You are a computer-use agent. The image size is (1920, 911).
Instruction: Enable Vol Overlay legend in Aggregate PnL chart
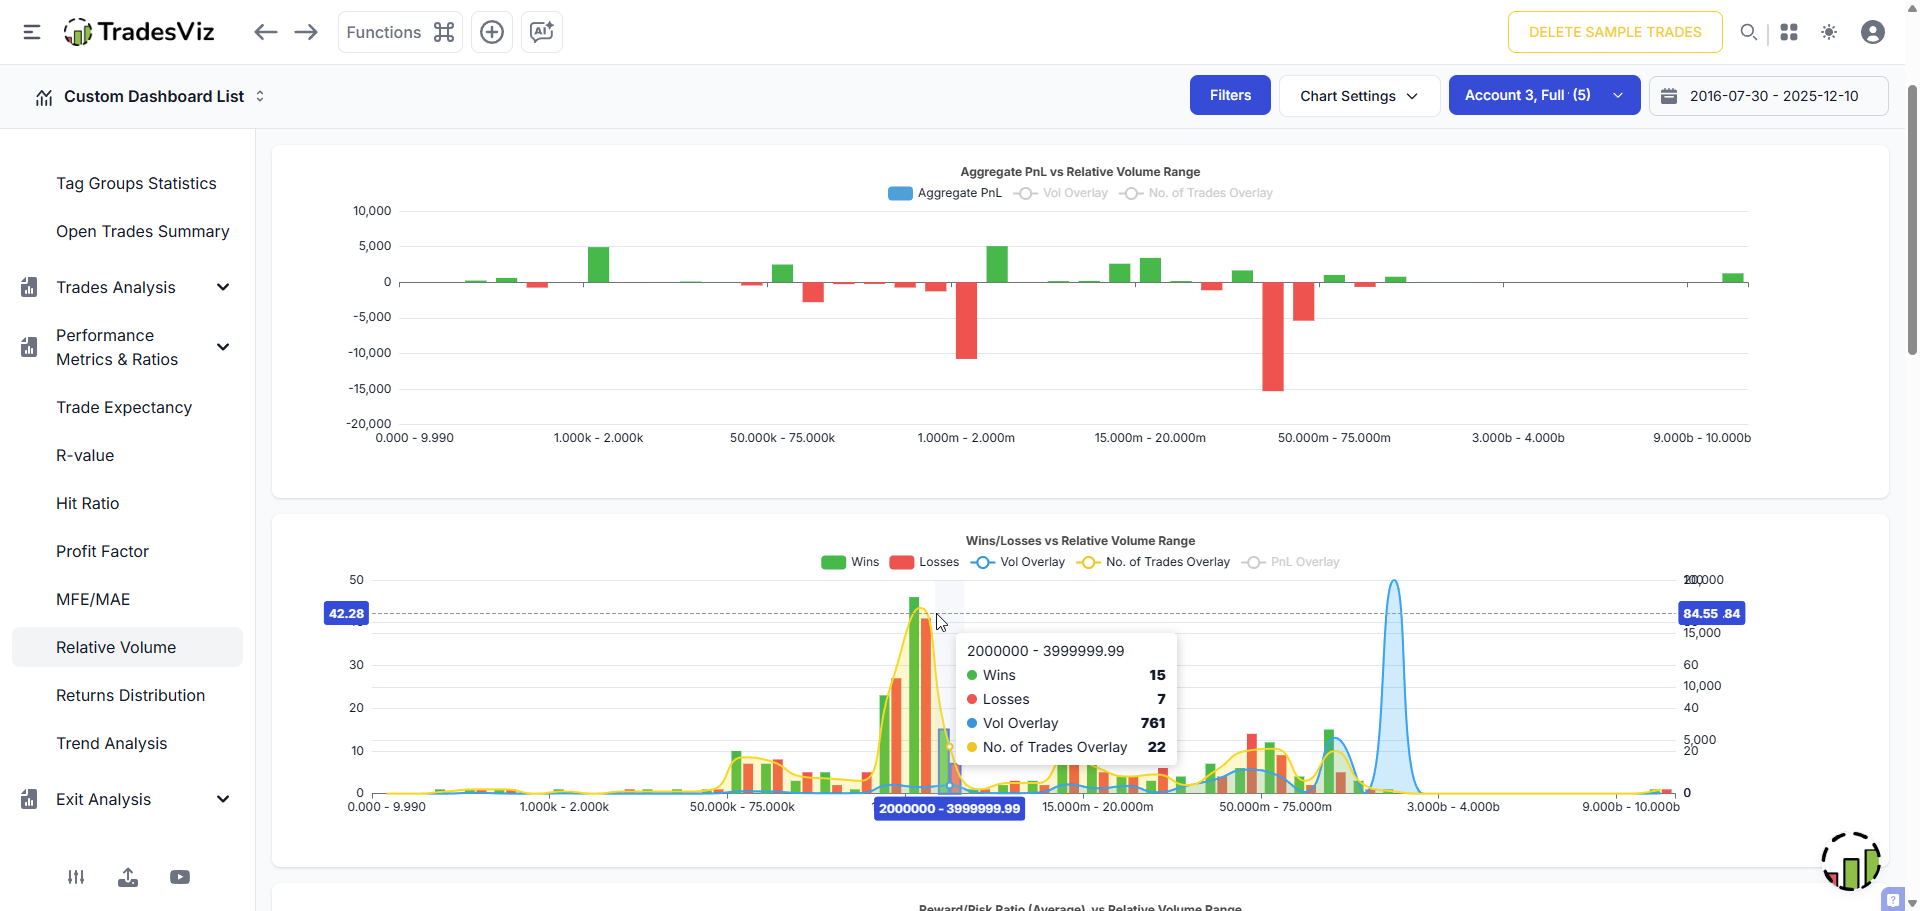(x=1060, y=193)
